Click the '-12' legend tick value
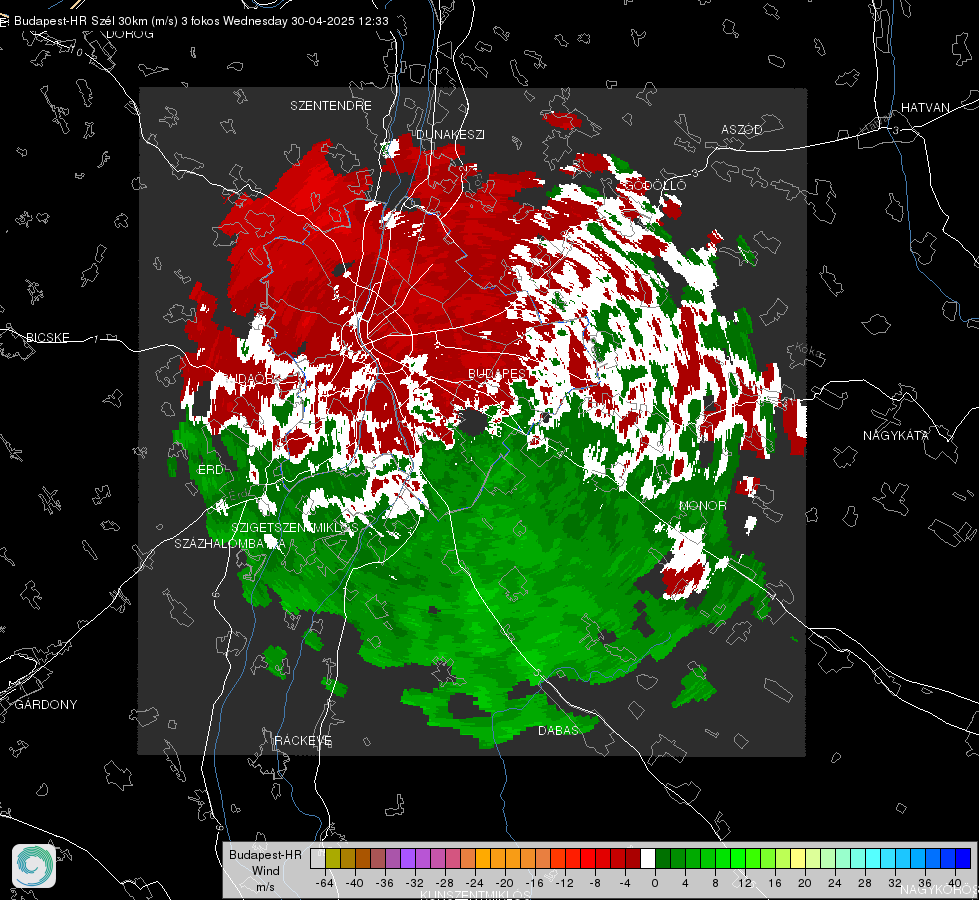Image resolution: width=979 pixels, height=900 pixels. (564, 883)
